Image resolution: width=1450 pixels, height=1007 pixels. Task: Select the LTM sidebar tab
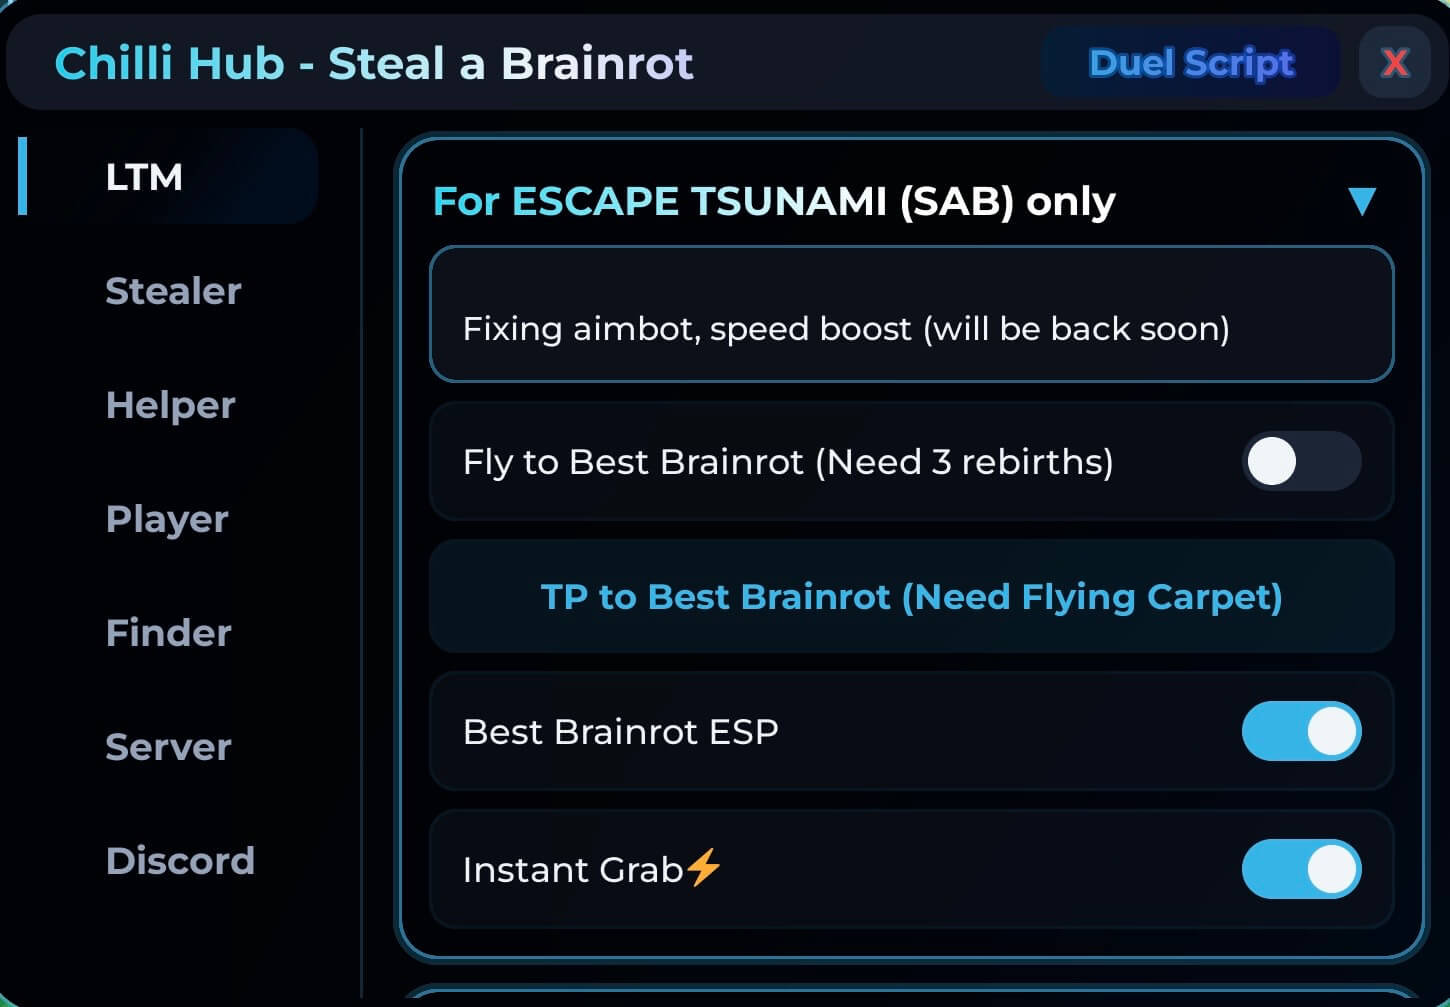click(x=145, y=177)
